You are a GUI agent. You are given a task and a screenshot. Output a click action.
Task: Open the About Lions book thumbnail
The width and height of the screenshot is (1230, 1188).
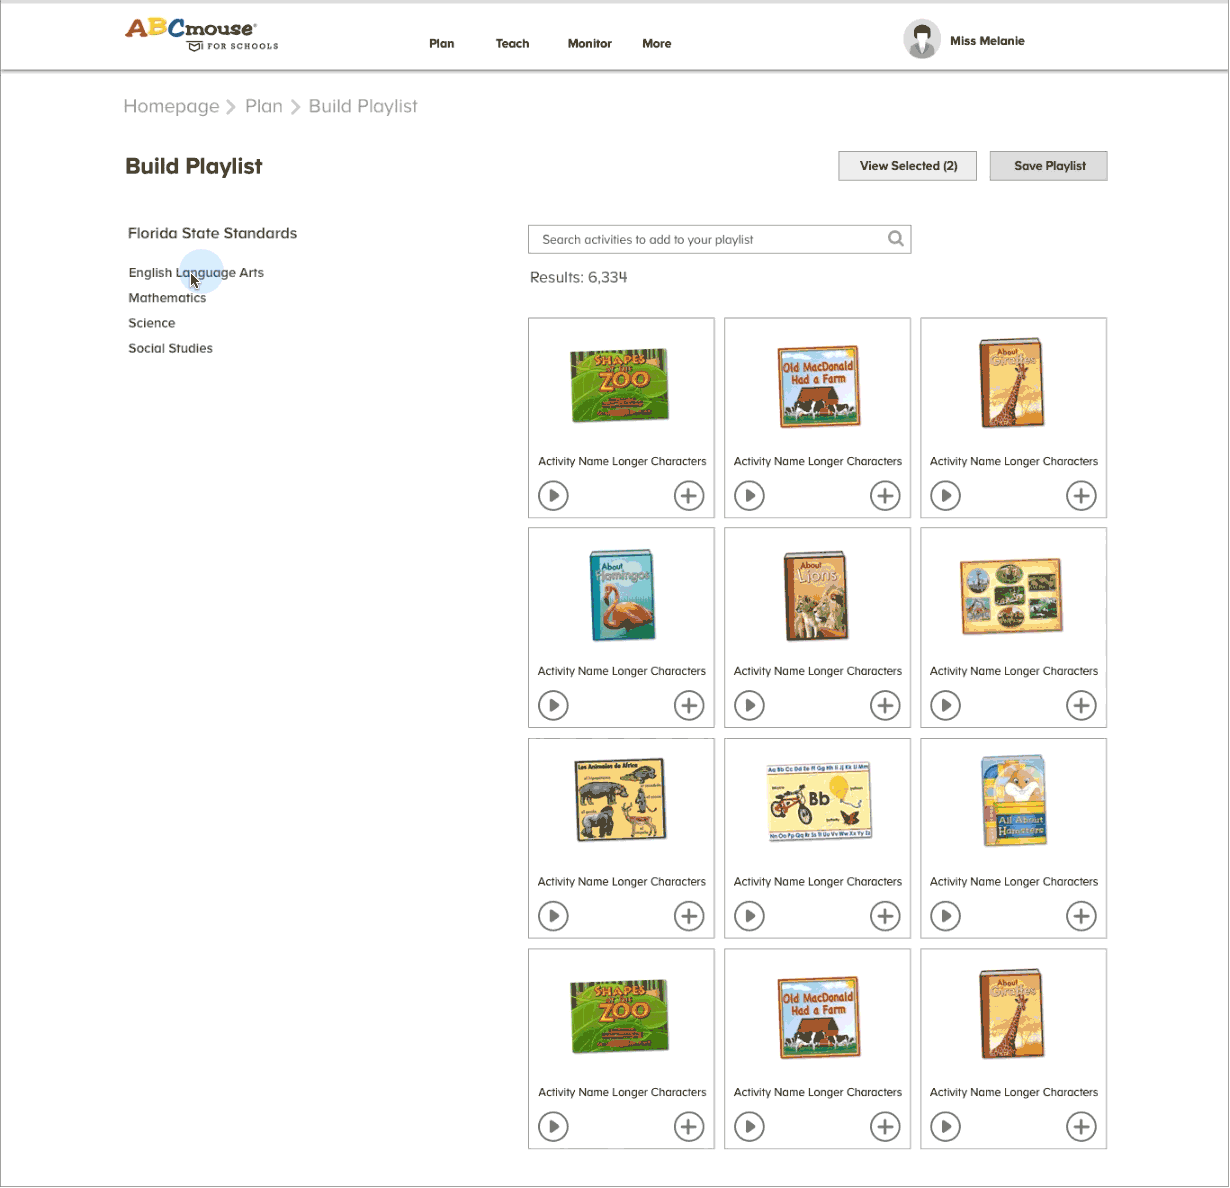[817, 595]
